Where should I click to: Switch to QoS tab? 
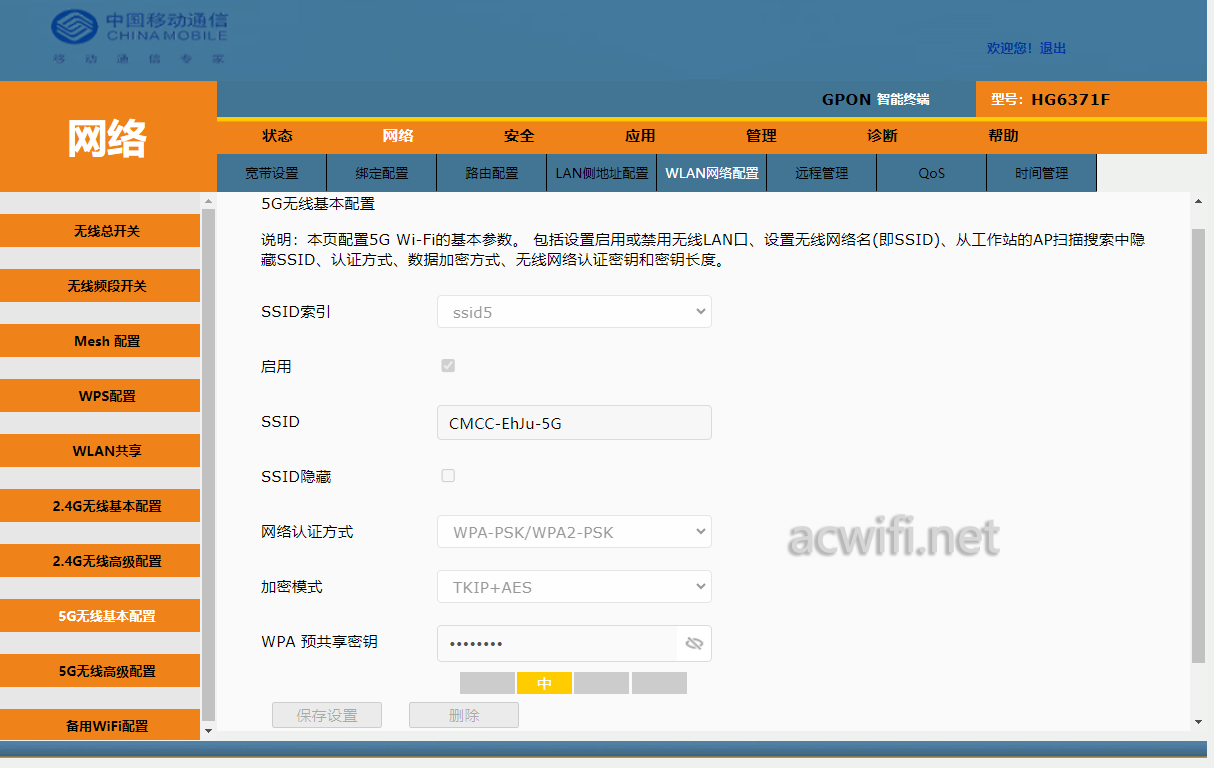[932, 173]
